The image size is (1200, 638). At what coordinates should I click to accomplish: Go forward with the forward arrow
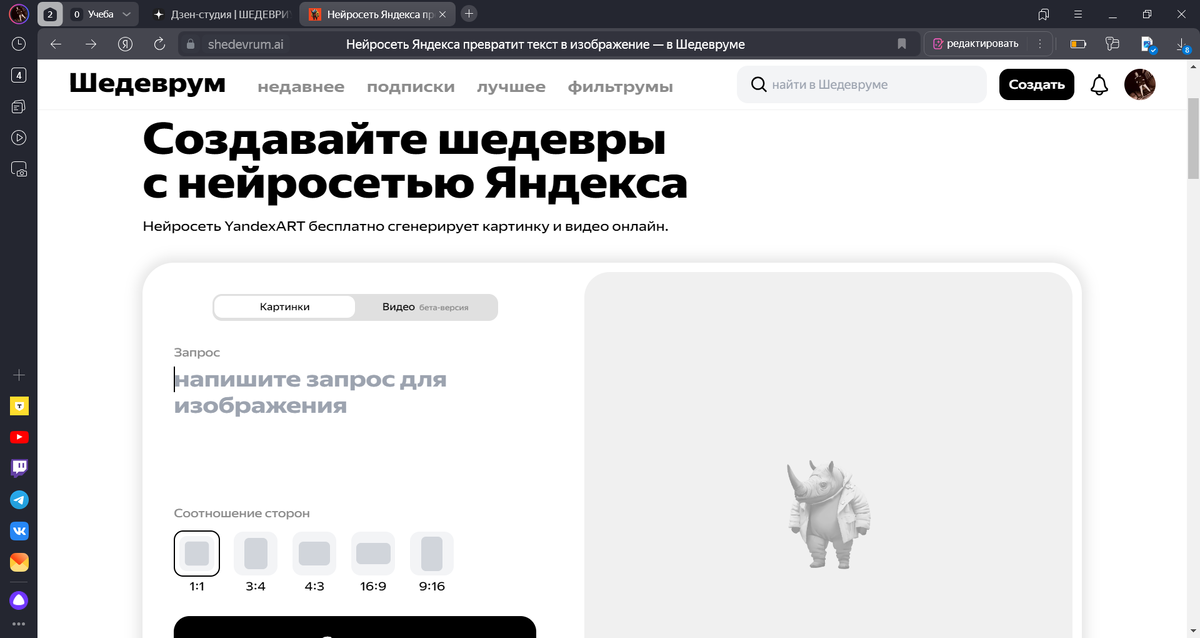click(x=91, y=44)
